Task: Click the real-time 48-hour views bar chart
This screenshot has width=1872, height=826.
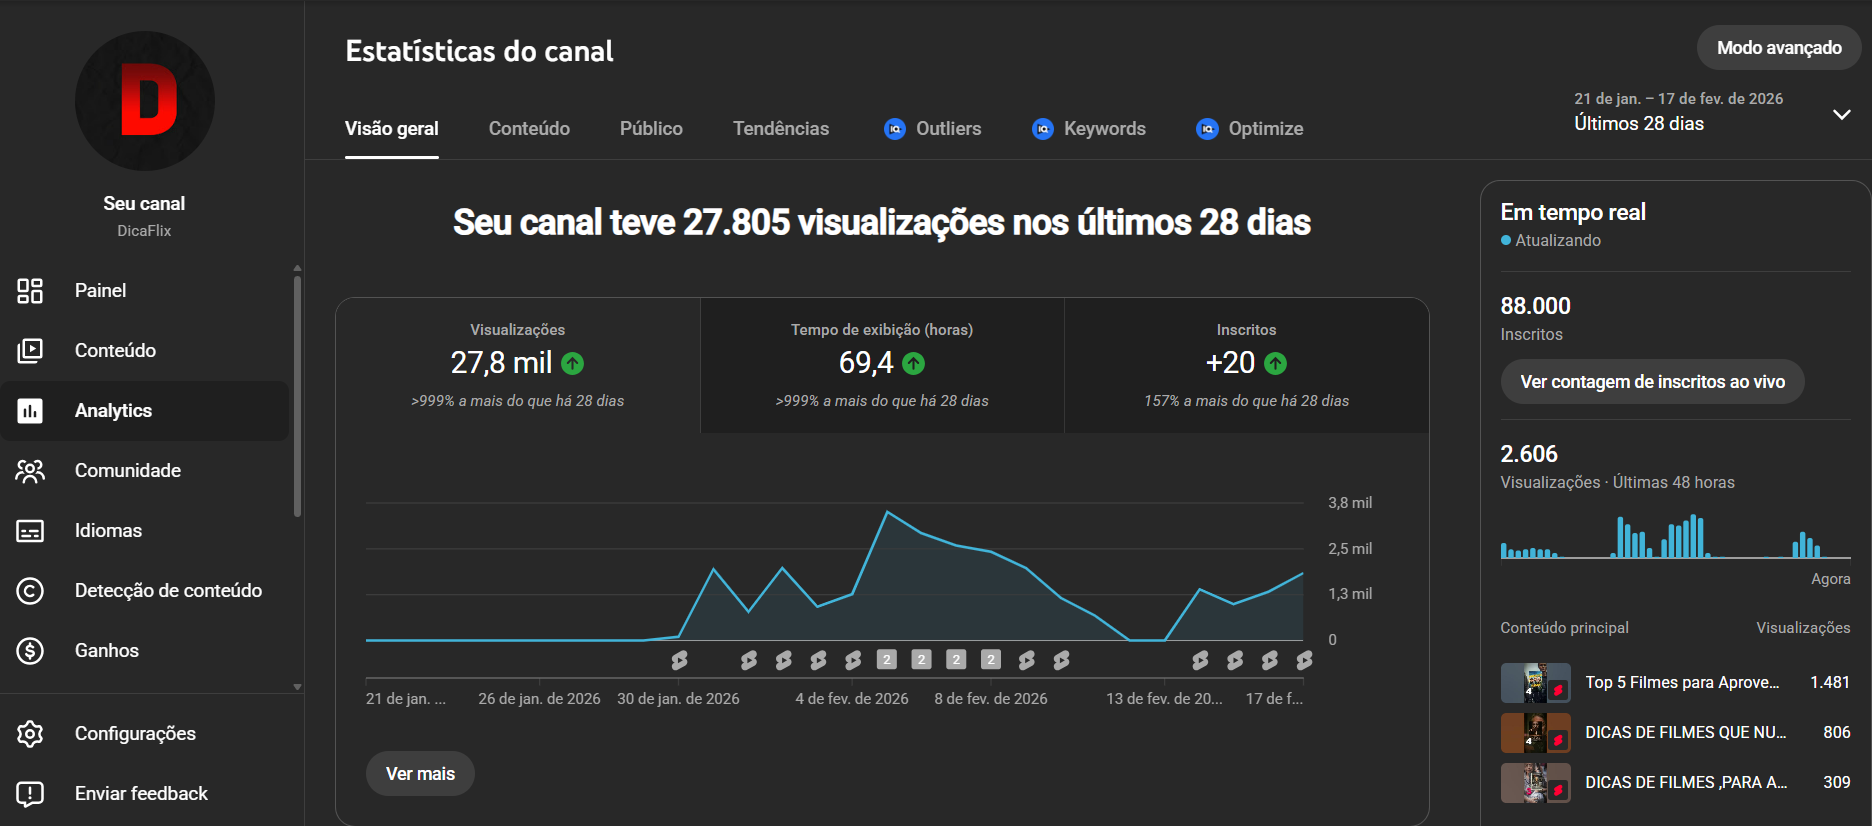Action: point(1676,536)
